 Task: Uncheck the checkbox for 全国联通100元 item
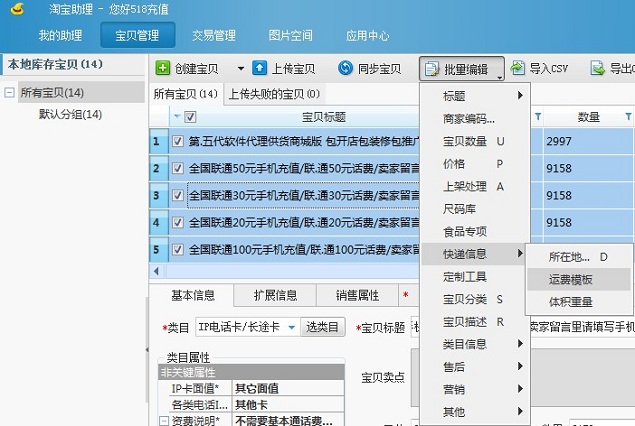click(x=178, y=250)
